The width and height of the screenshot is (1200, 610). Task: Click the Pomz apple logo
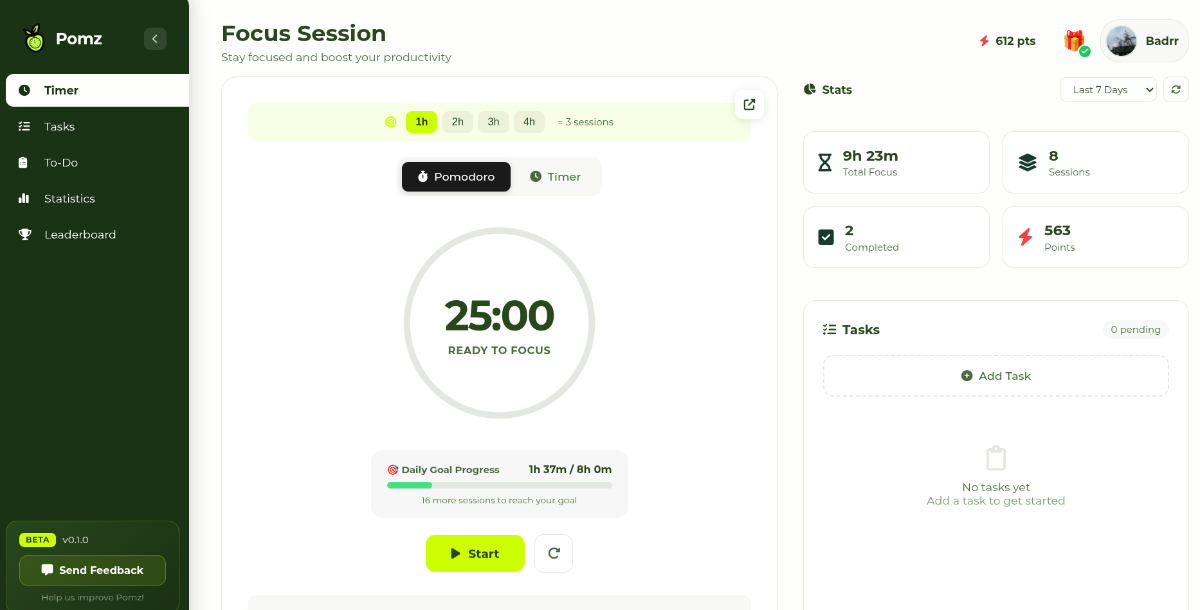(x=34, y=39)
